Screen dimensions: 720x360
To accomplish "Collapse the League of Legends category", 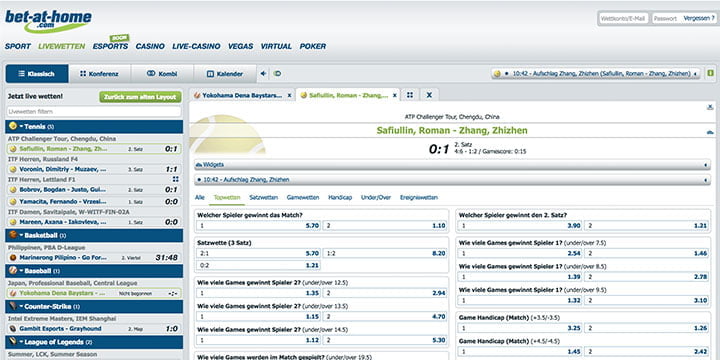I will pyautogui.click(x=94, y=342).
